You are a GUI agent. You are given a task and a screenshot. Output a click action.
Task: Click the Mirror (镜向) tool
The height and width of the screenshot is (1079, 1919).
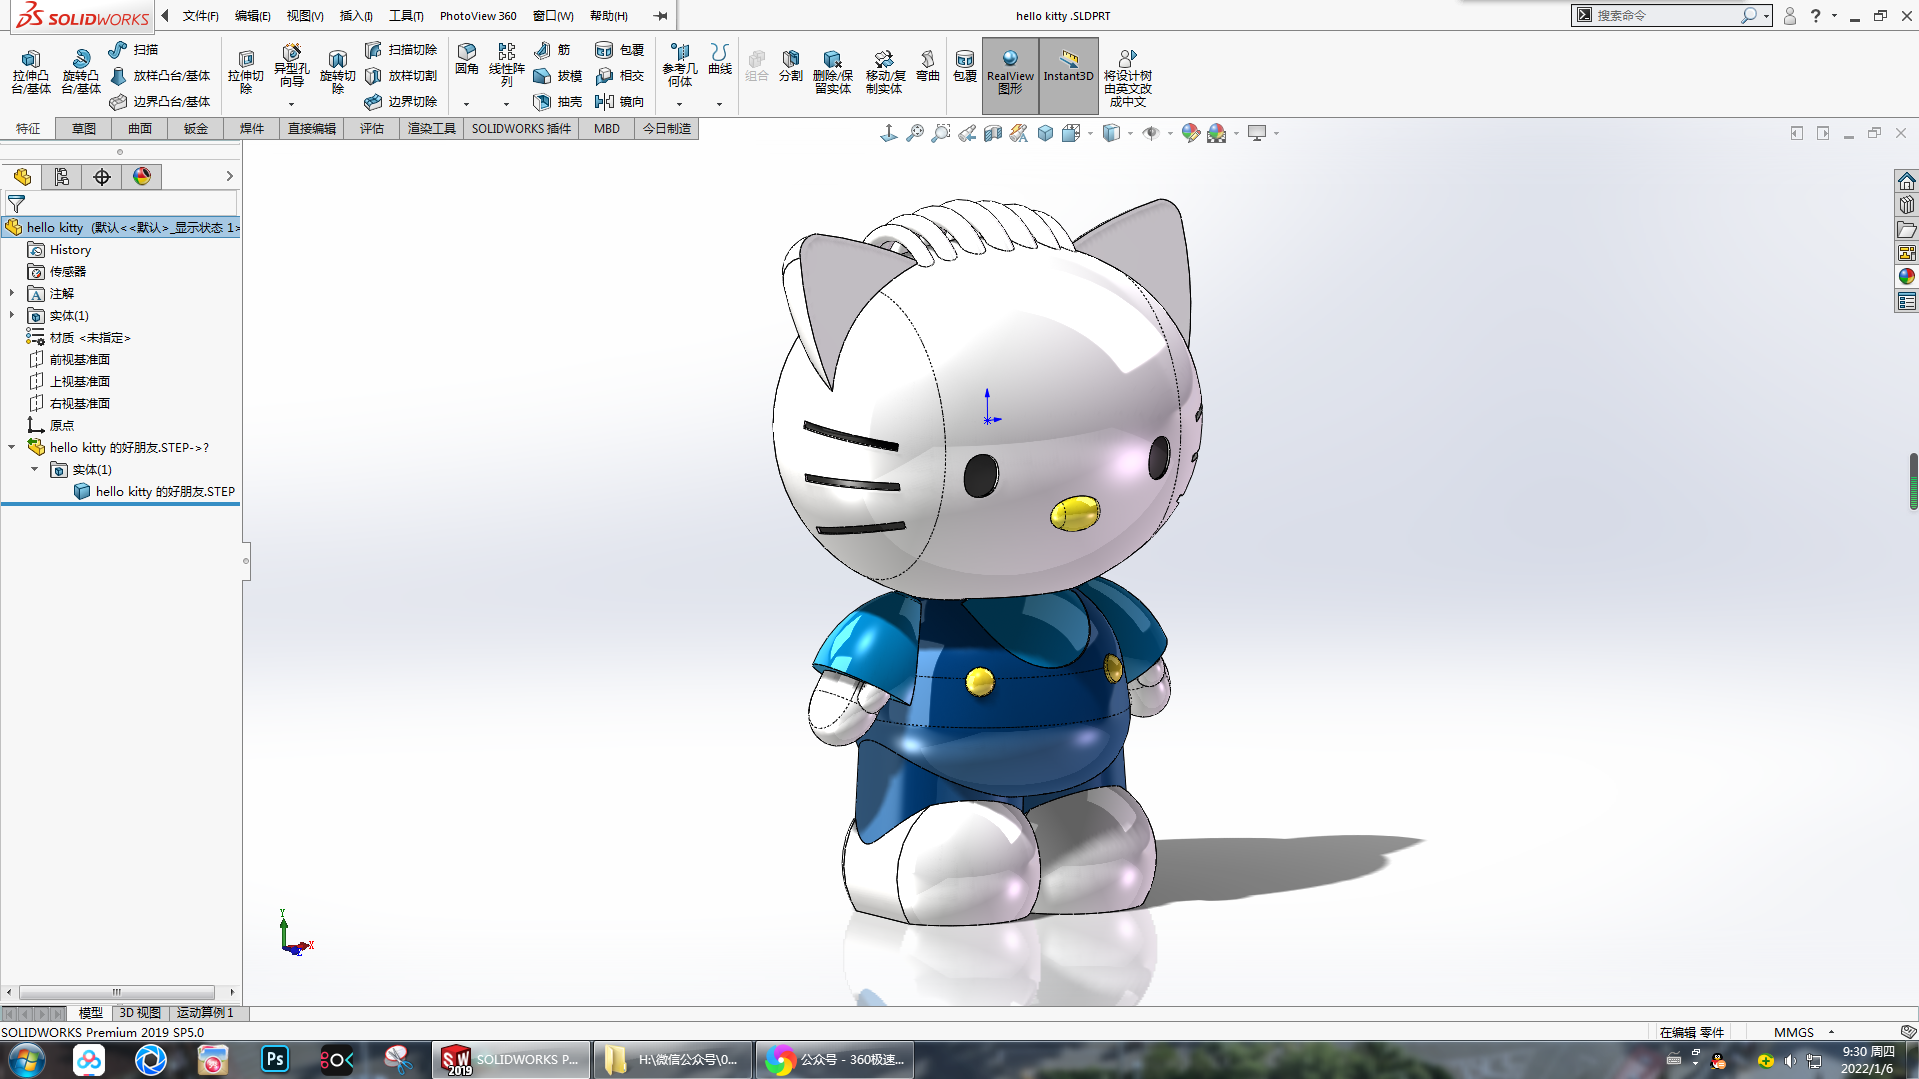click(620, 101)
